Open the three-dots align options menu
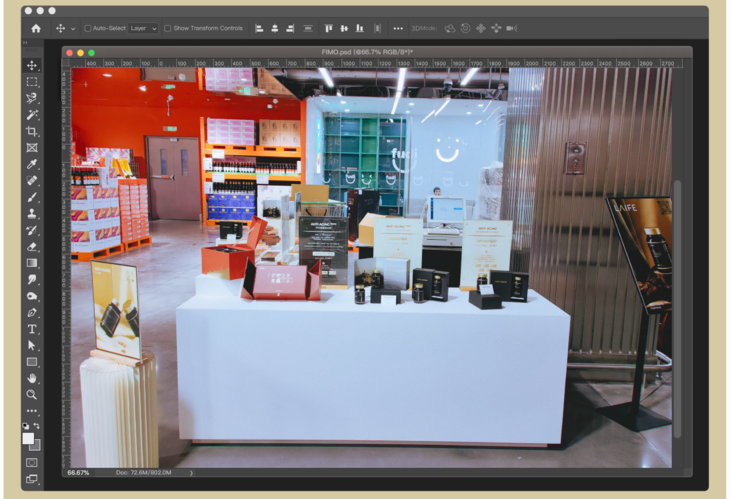The width and height of the screenshot is (730, 499). point(398,28)
